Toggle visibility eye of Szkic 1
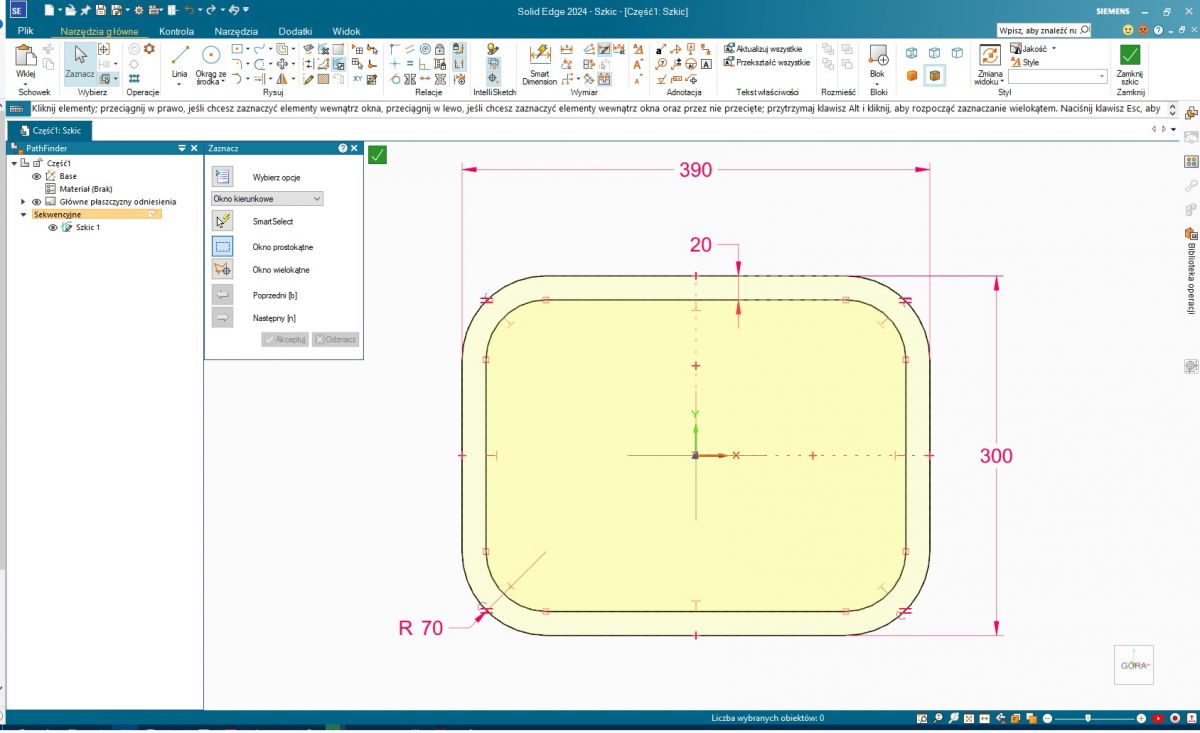Screen dimensions: 1200x733 tap(53, 227)
